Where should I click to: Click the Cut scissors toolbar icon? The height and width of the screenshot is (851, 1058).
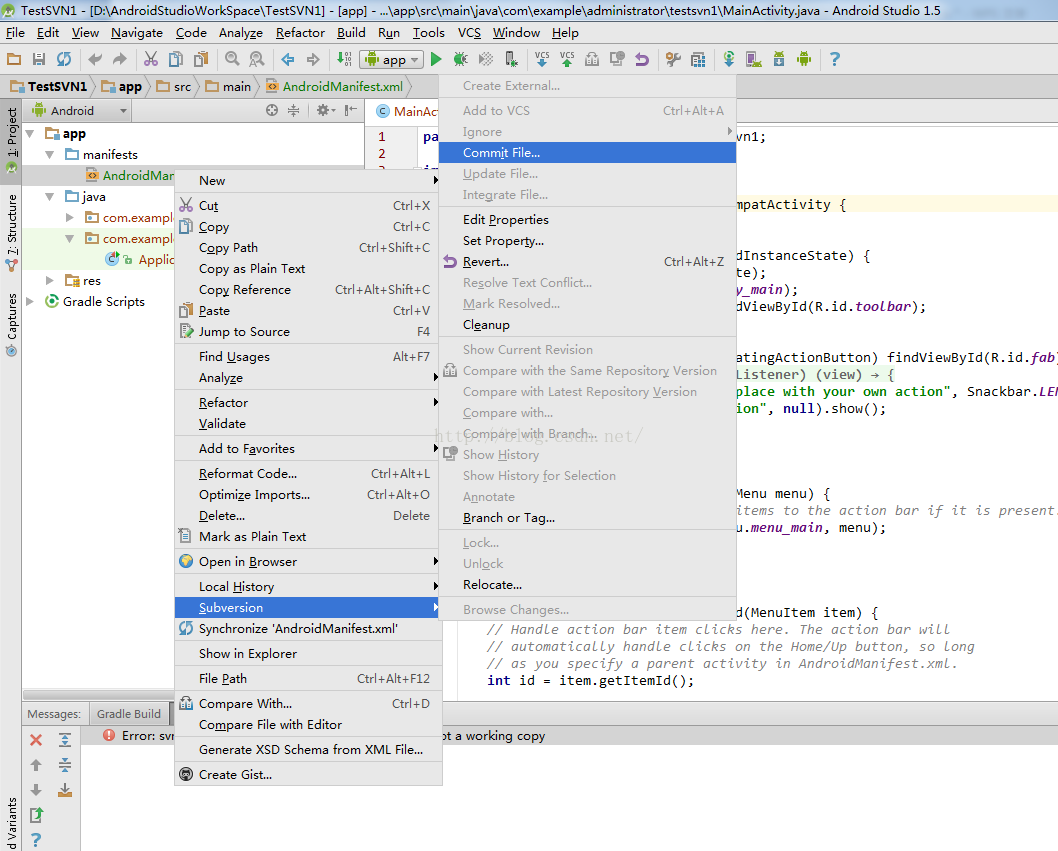pos(150,59)
